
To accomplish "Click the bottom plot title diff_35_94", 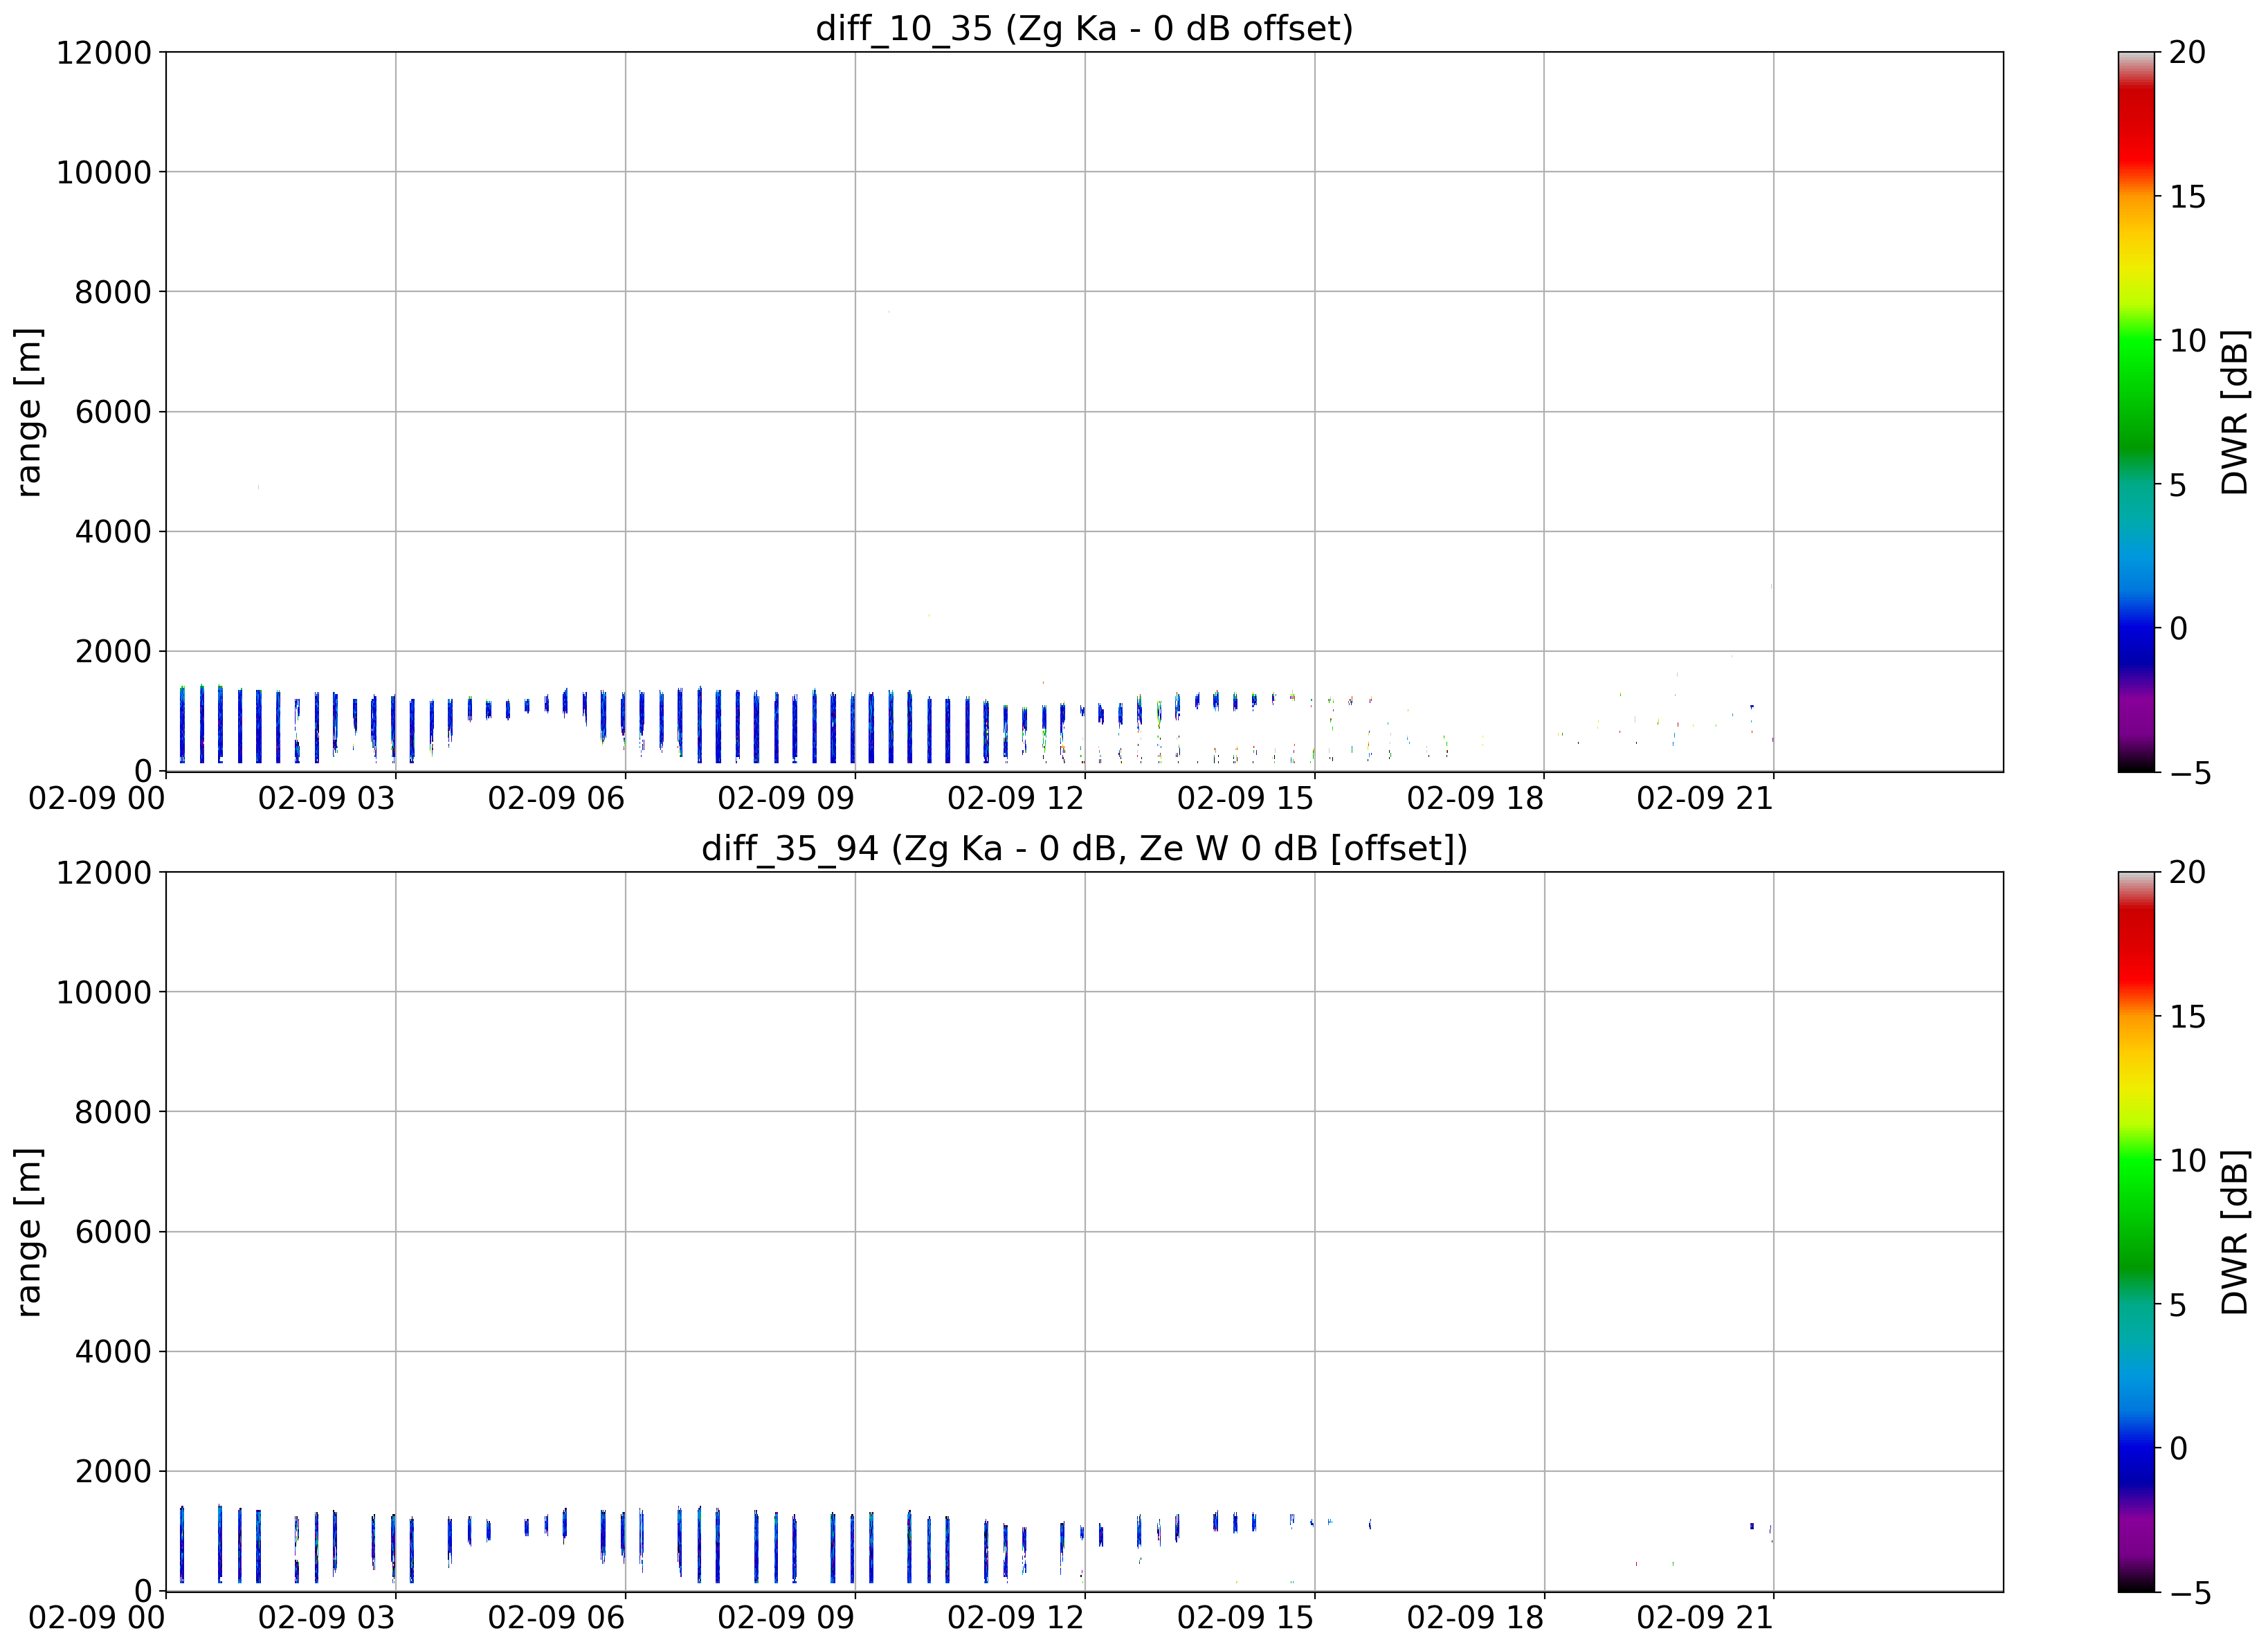I will 1084,848.
